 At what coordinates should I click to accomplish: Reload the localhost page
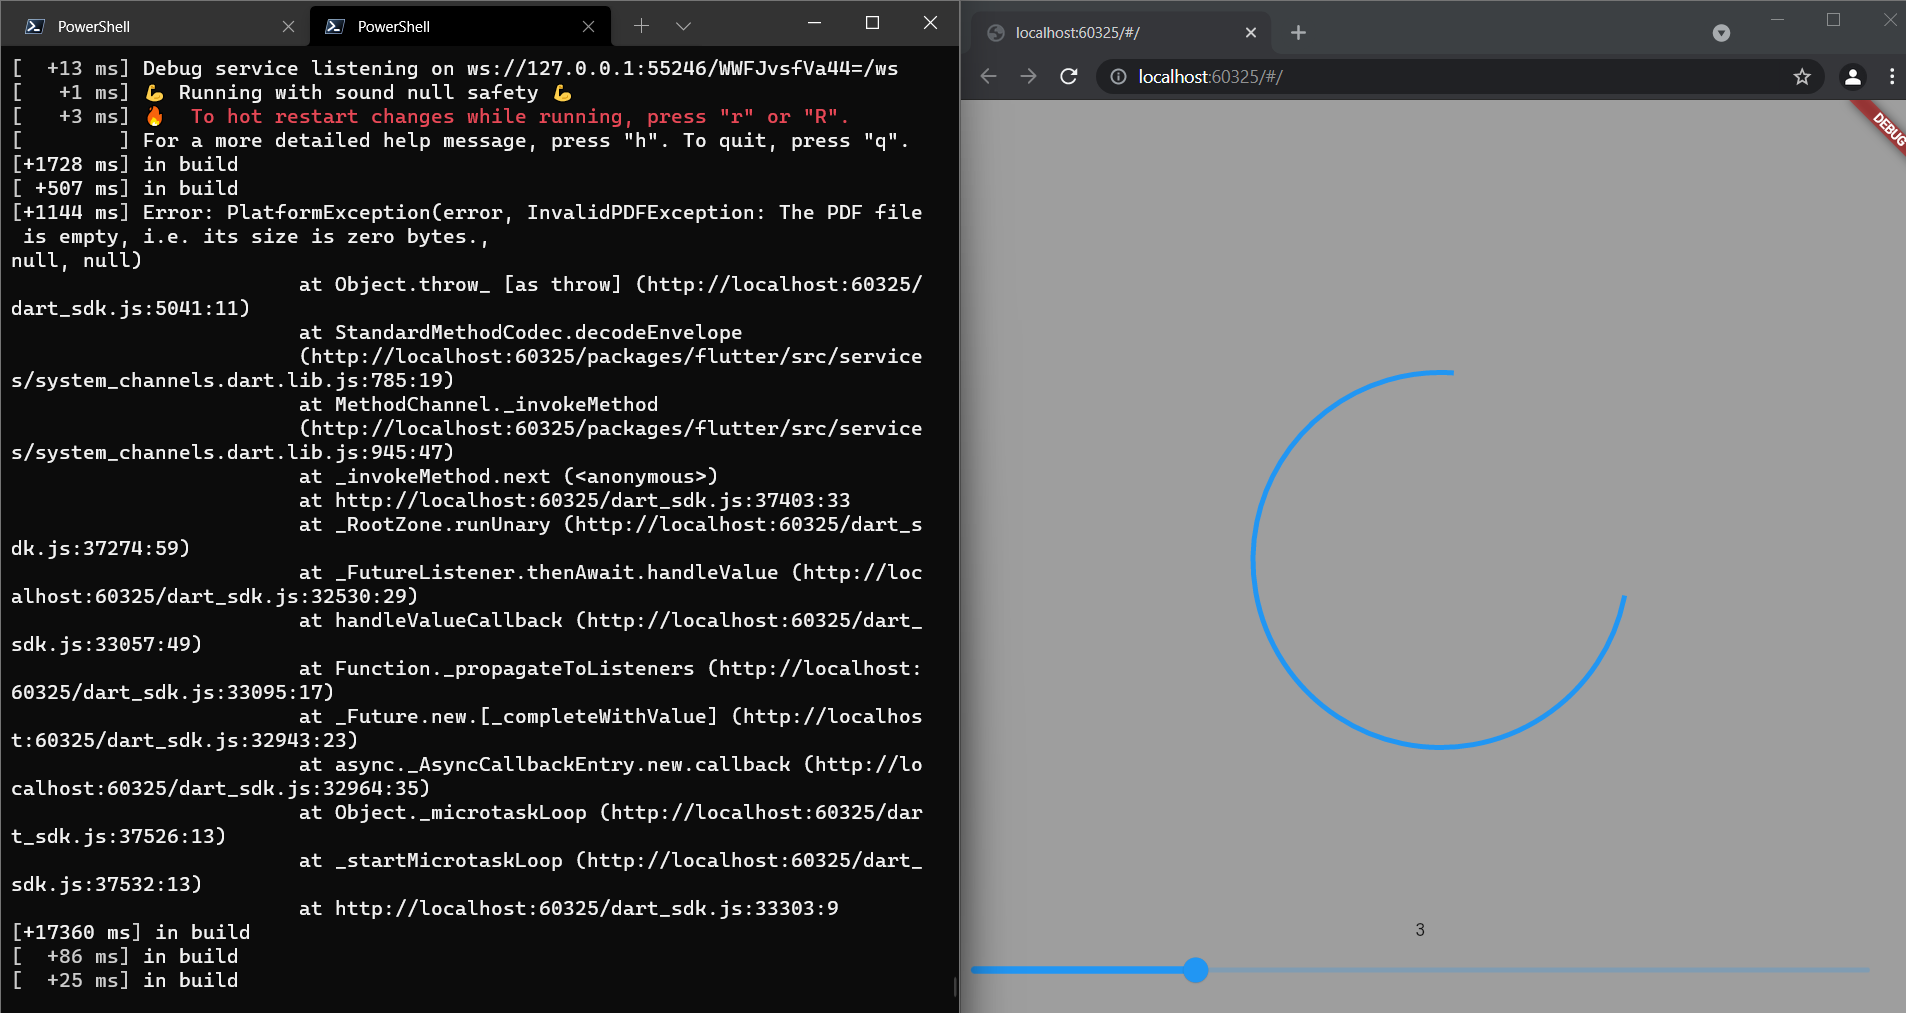1069,76
